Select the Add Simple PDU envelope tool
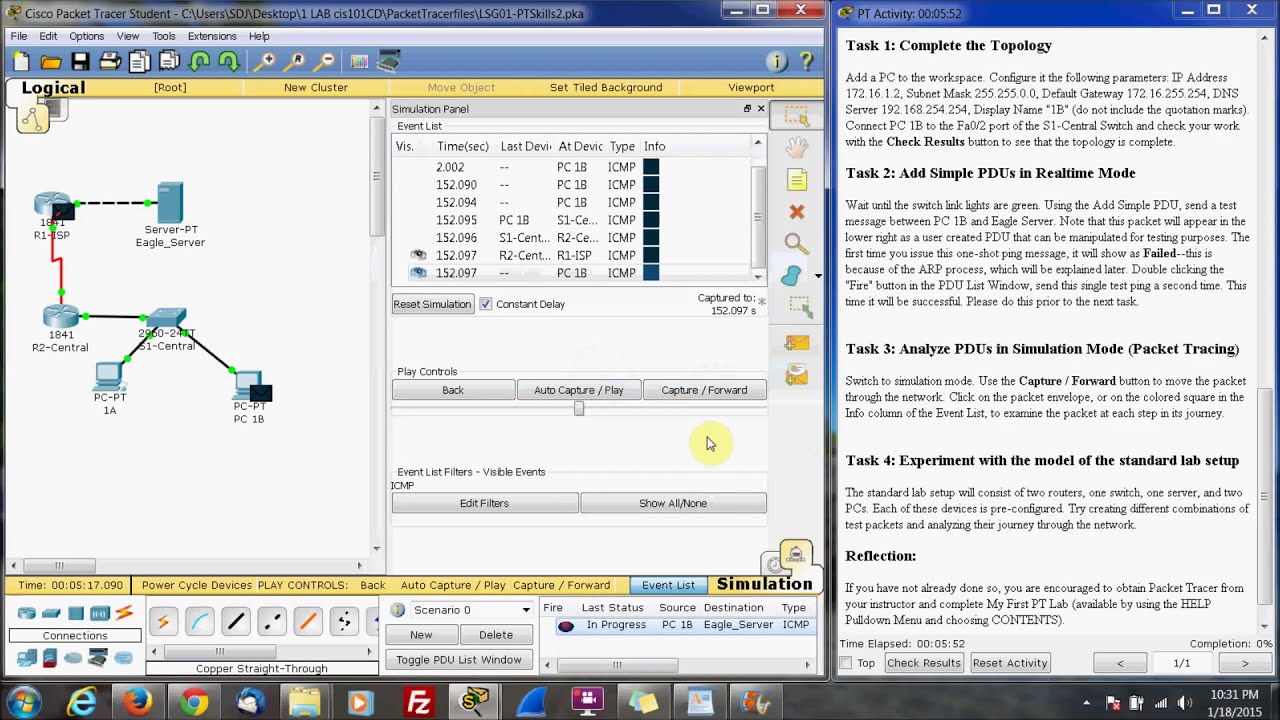1280x720 pixels. [x=797, y=343]
